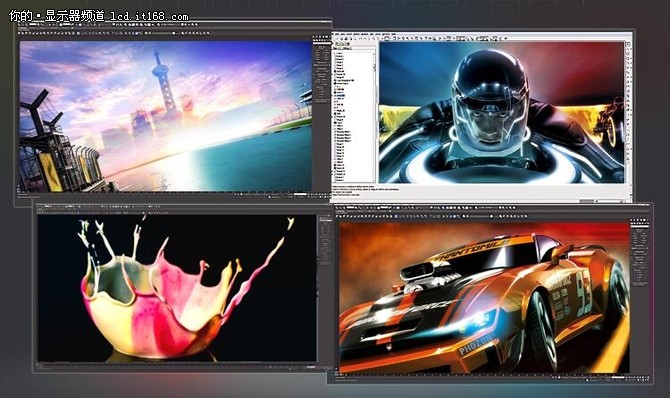Click first icon in skyline window upper toolbar row
Viewport: 670px width, 398px height.
point(20,25)
